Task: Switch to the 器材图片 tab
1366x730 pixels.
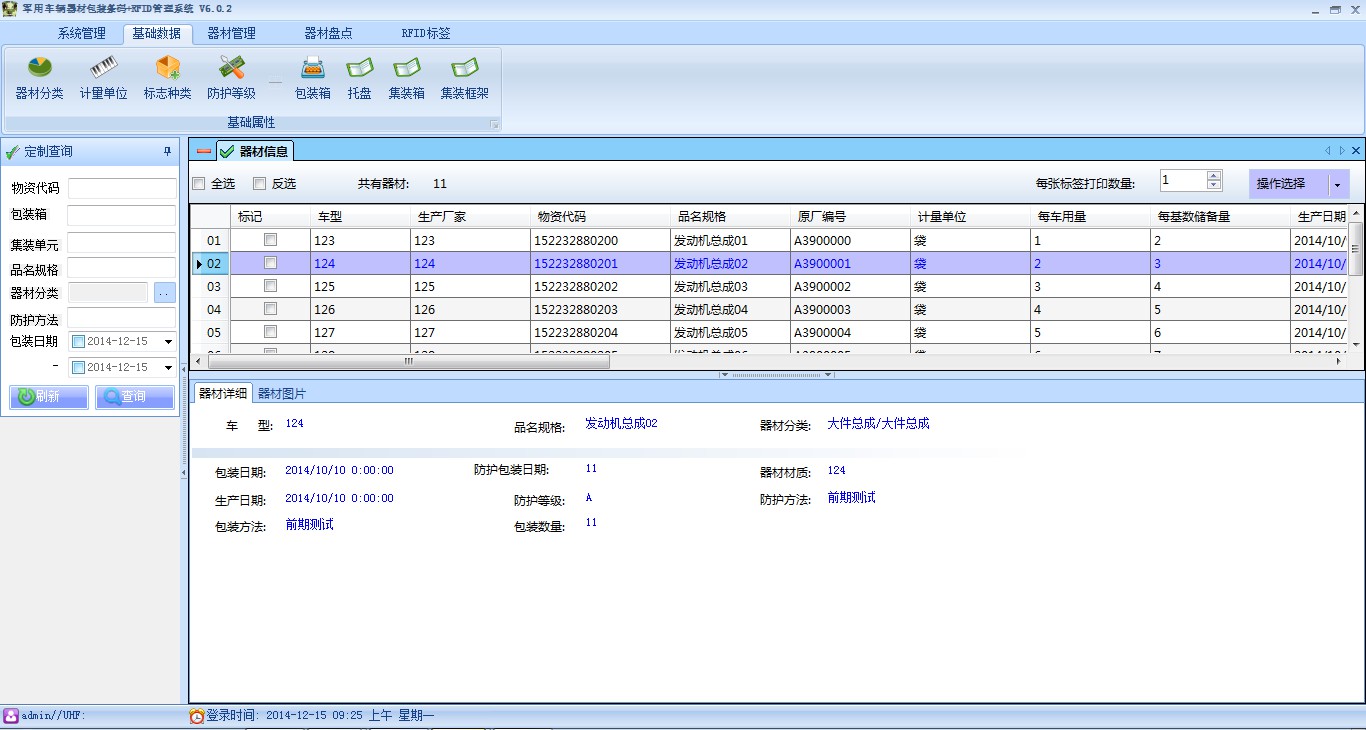Action: coord(282,393)
